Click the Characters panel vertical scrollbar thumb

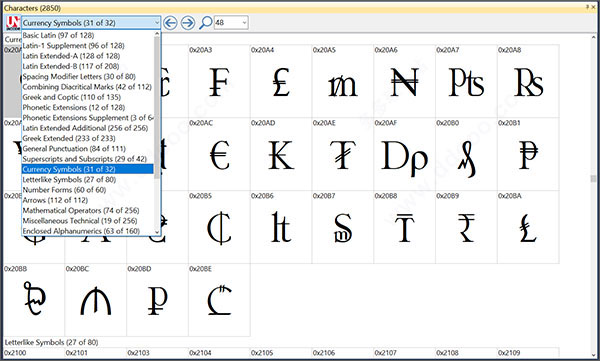point(593,179)
